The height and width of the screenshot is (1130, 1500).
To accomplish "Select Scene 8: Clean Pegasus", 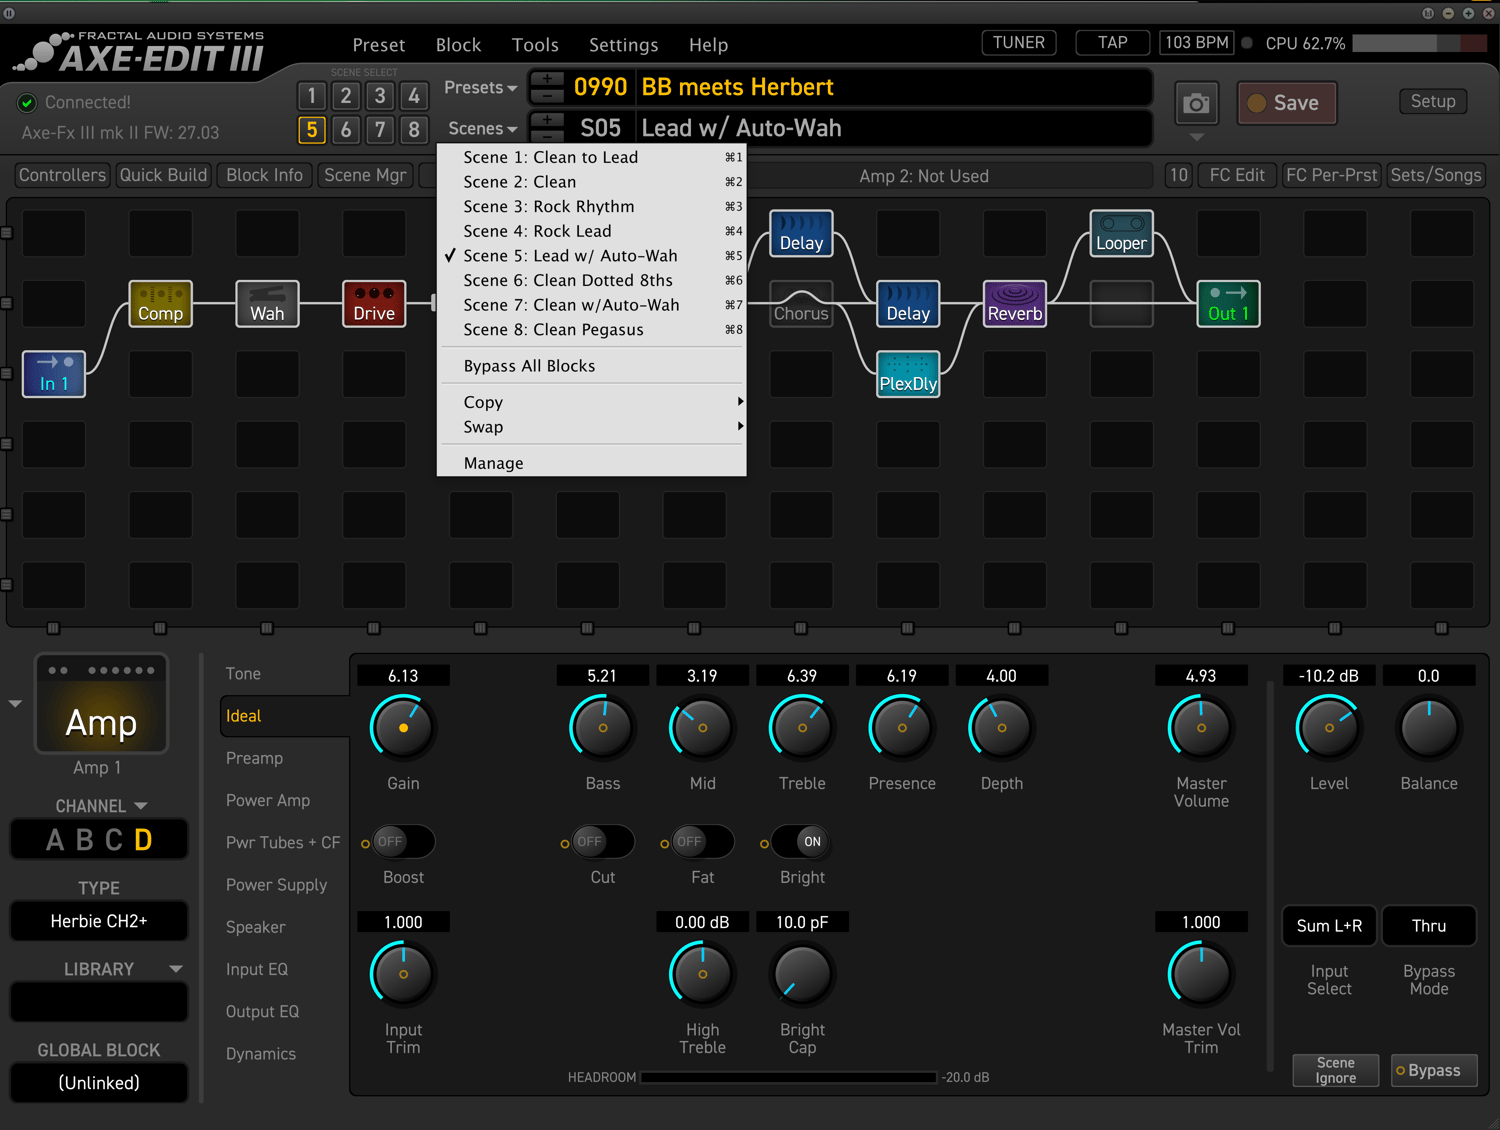I will 592,330.
